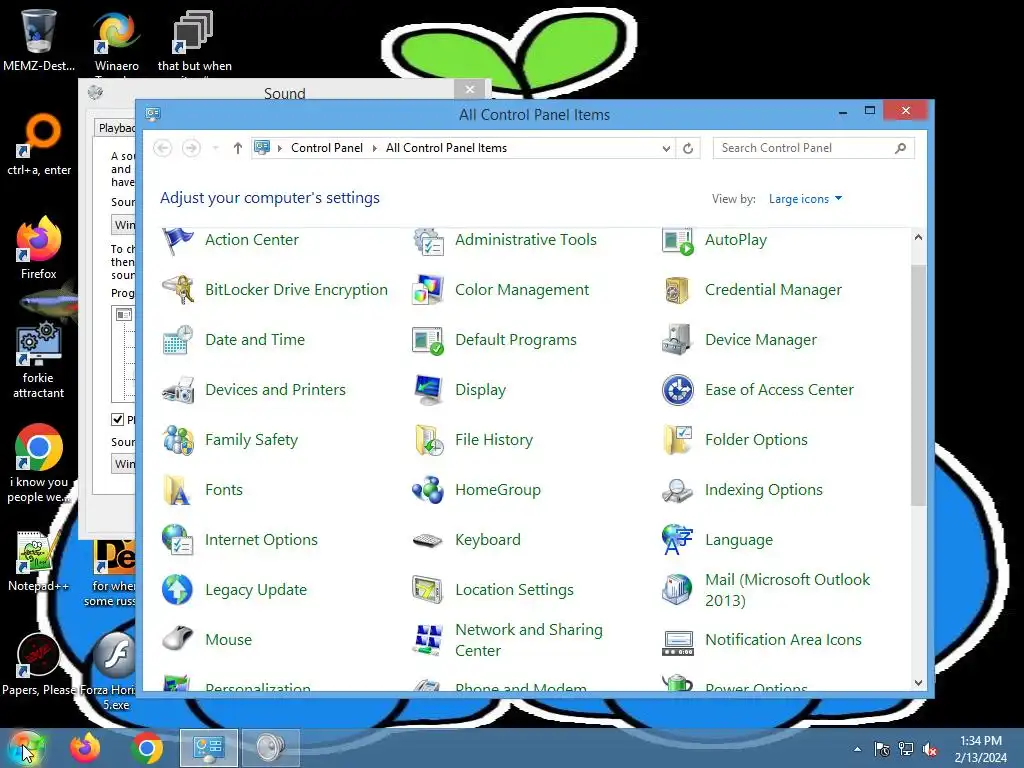Open the Legacy Update arrow icon
The image size is (1024, 768).
pyautogui.click(x=178, y=590)
